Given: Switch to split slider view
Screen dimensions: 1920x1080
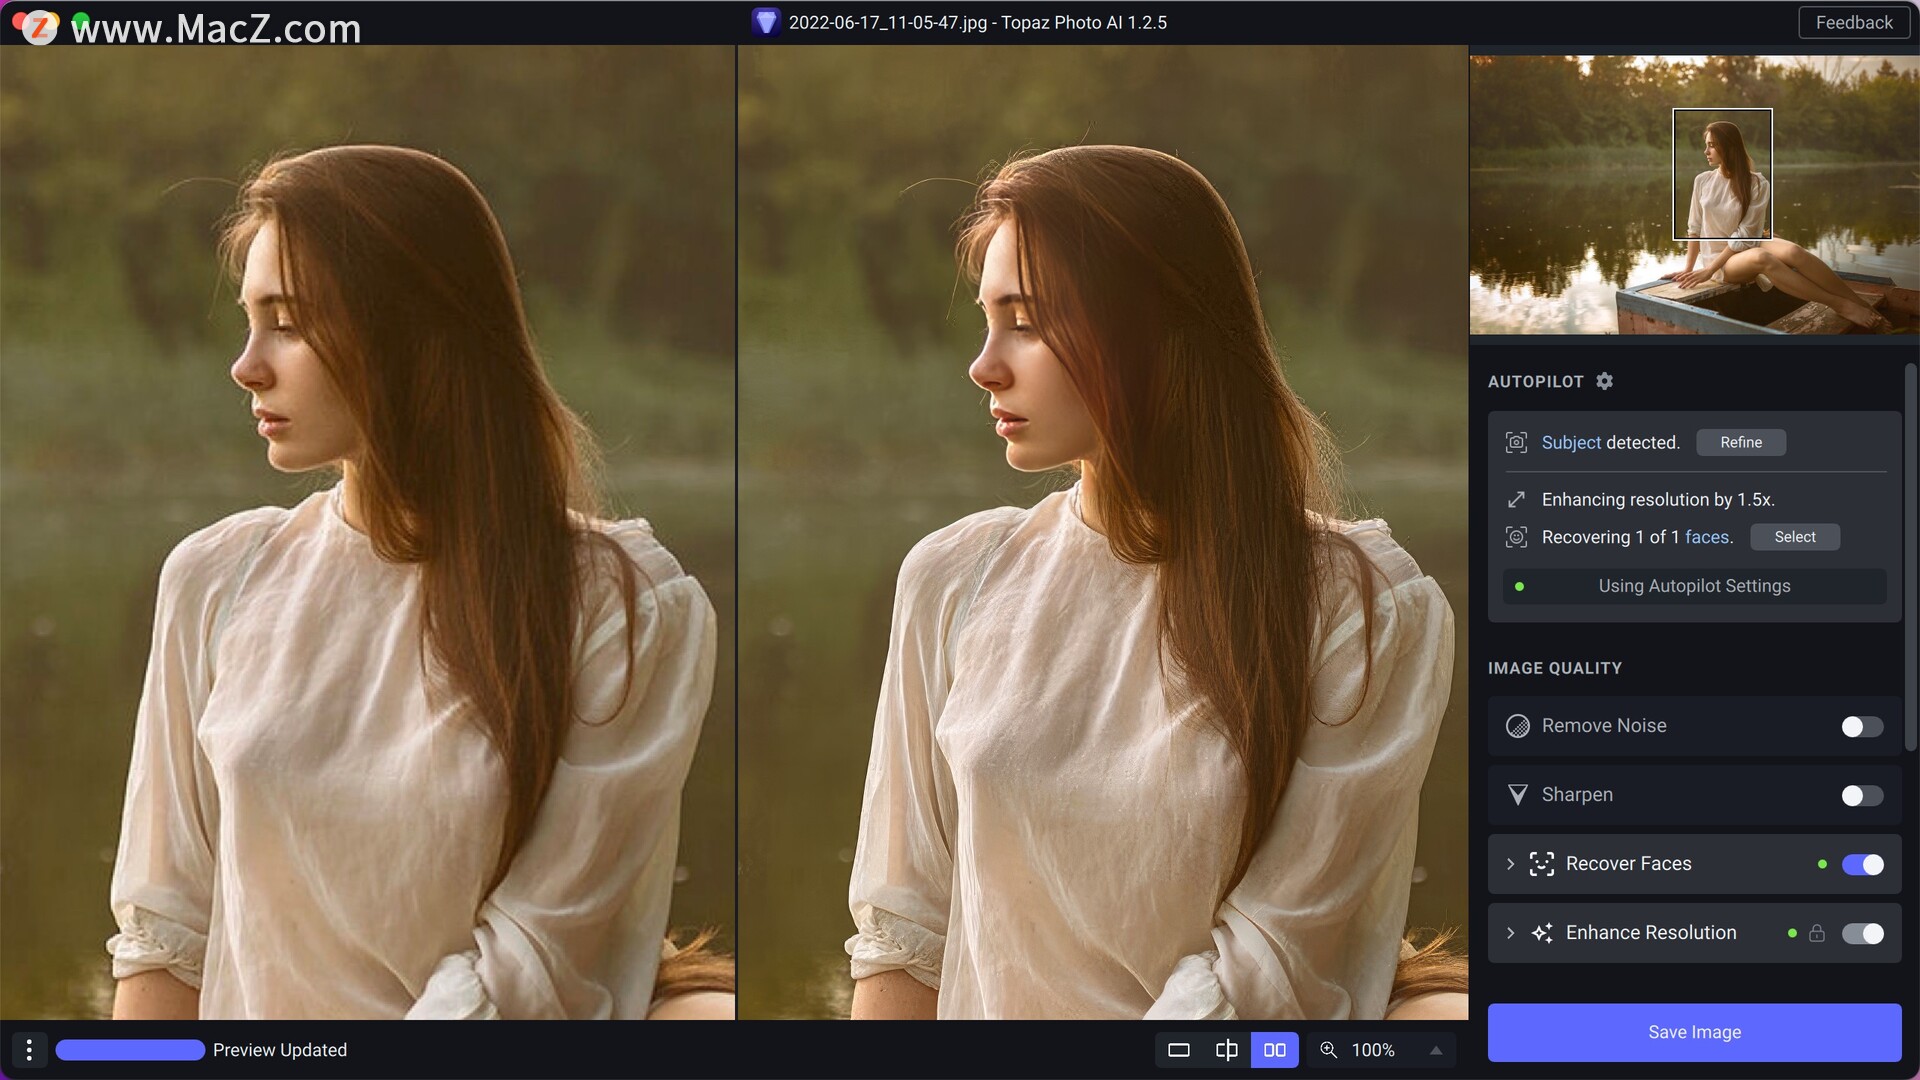Looking at the screenshot, I should point(1226,1050).
